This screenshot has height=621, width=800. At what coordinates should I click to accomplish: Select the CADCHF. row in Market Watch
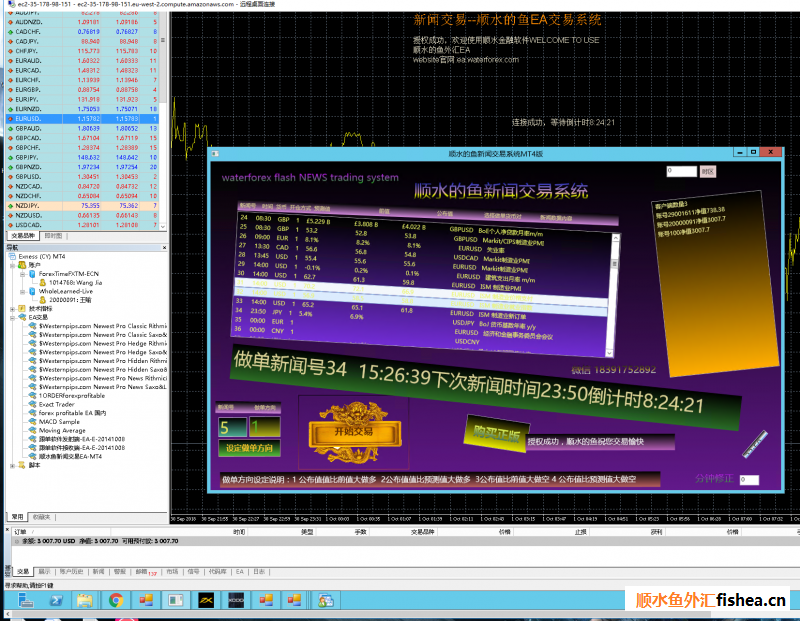(x=82, y=31)
